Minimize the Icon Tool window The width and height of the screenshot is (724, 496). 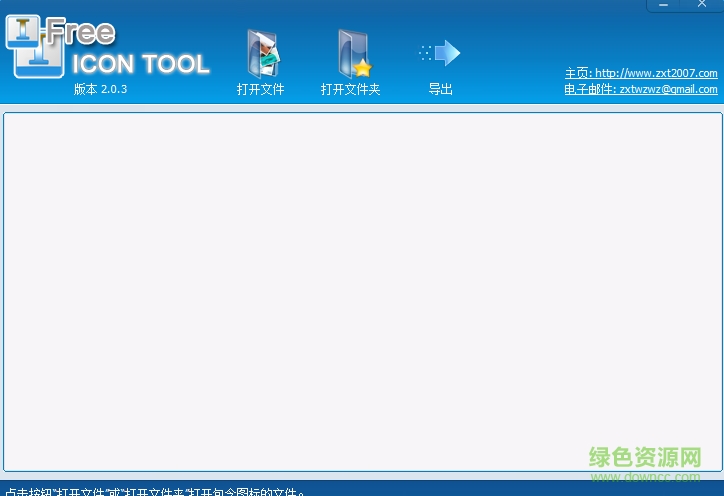pos(664,5)
